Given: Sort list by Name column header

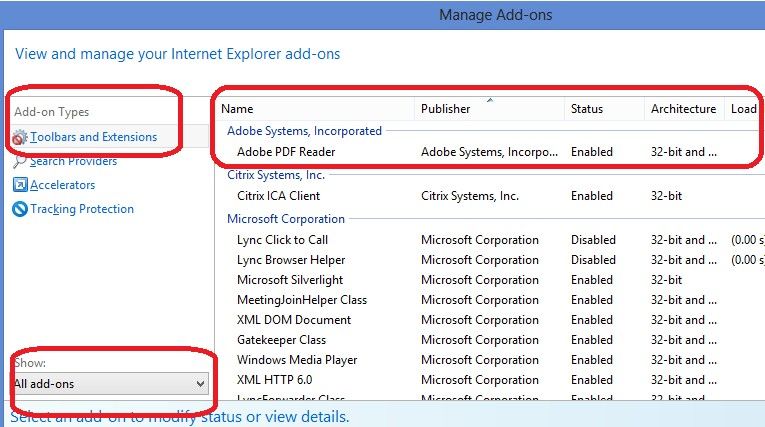Looking at the screenshot, I should click(237, 109).
